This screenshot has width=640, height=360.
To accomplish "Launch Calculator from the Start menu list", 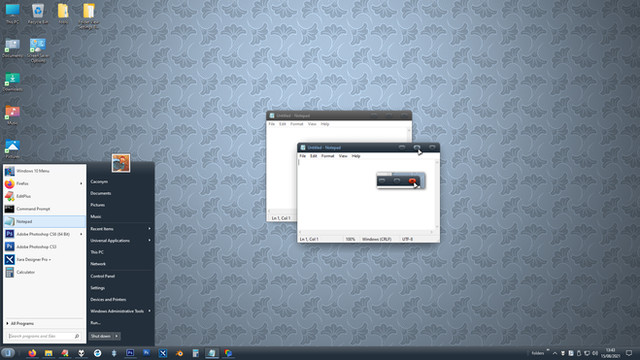I will coord(25,272).
